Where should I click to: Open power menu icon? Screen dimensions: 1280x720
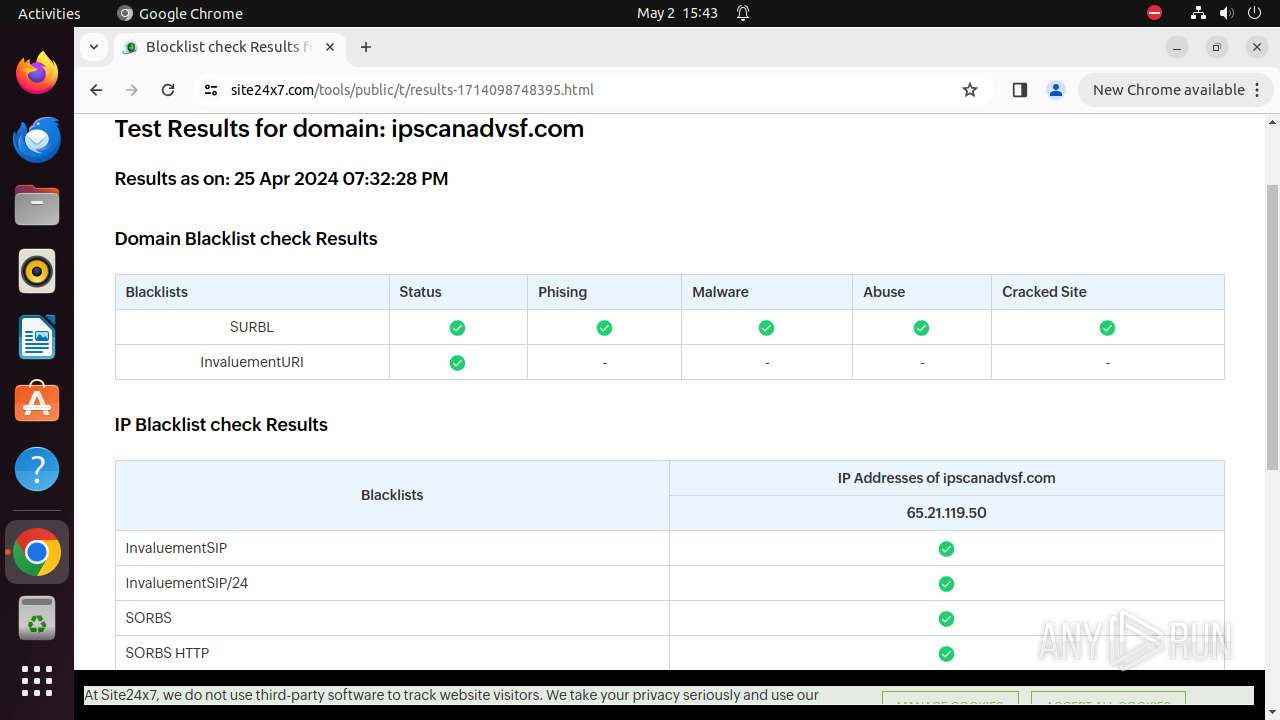tap(1255, 13)
